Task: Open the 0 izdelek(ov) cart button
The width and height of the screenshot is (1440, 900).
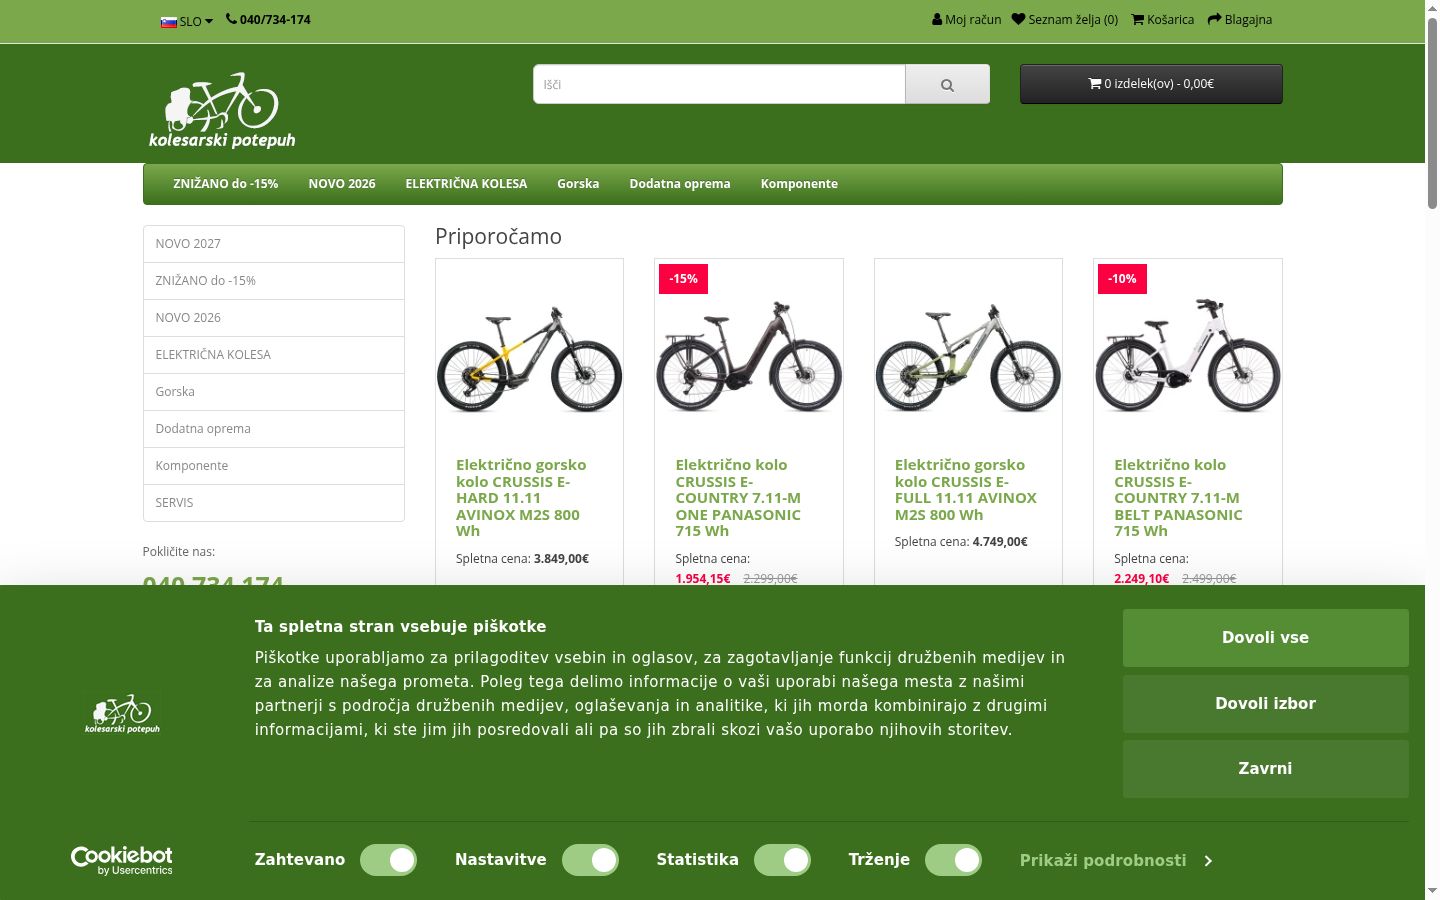Action: 1151,84
